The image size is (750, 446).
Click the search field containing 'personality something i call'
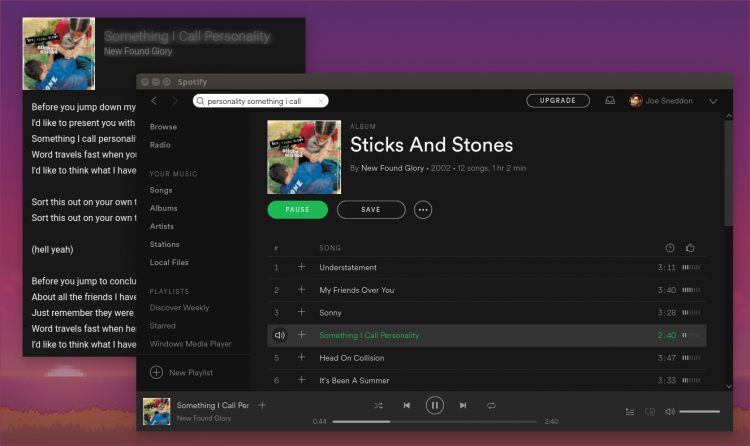click(x=261, y=101)
